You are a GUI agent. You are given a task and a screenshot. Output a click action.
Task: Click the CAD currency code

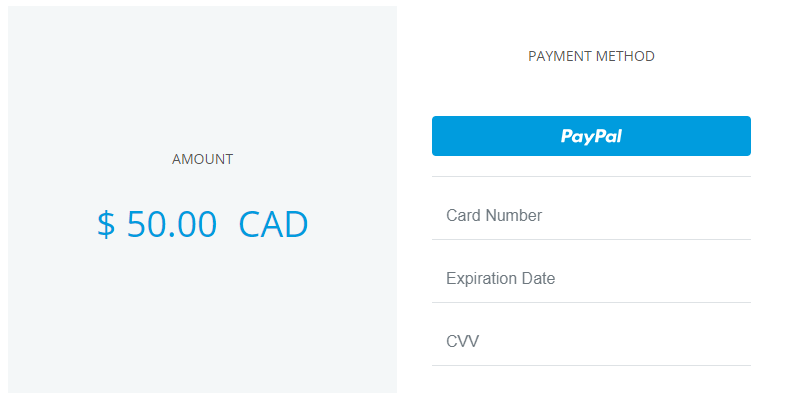[273, 224]
